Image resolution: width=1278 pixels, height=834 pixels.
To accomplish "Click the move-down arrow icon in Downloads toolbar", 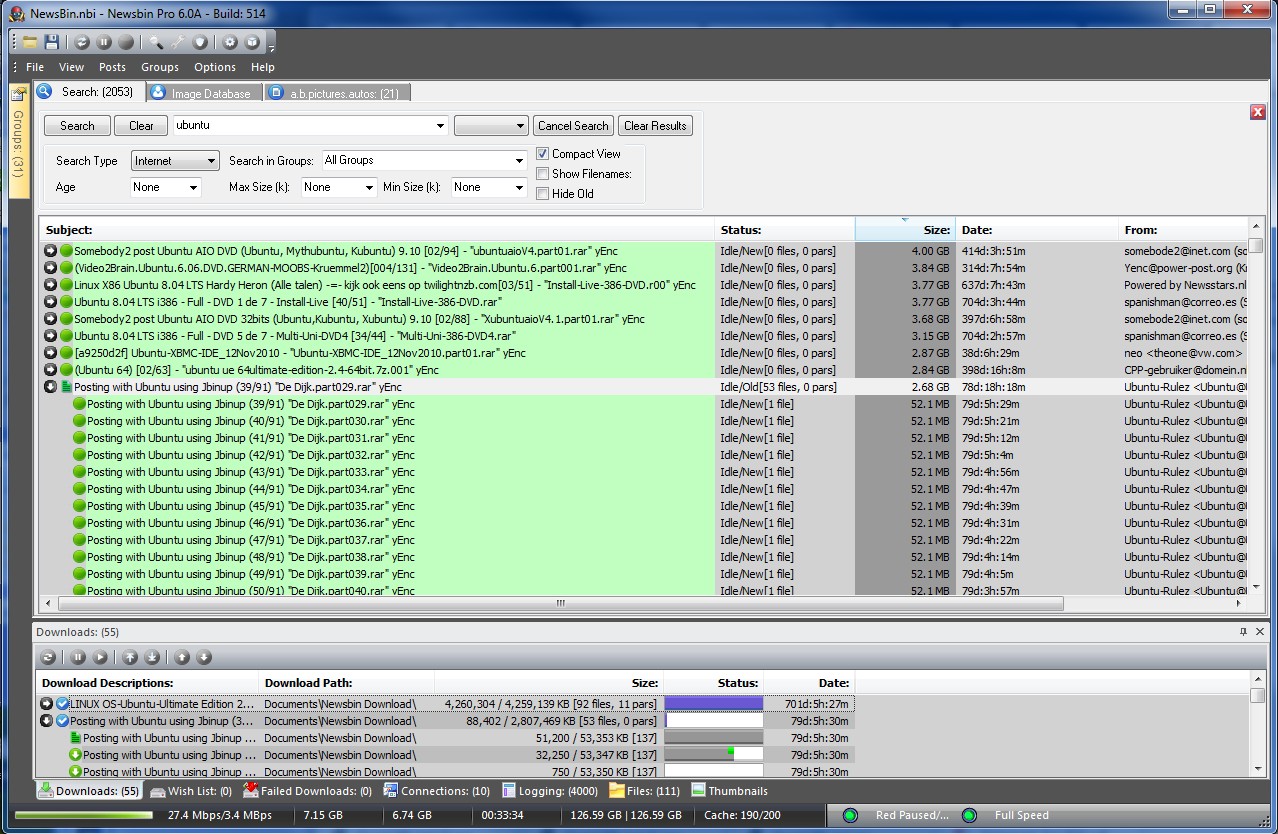I will pos(204,657).
